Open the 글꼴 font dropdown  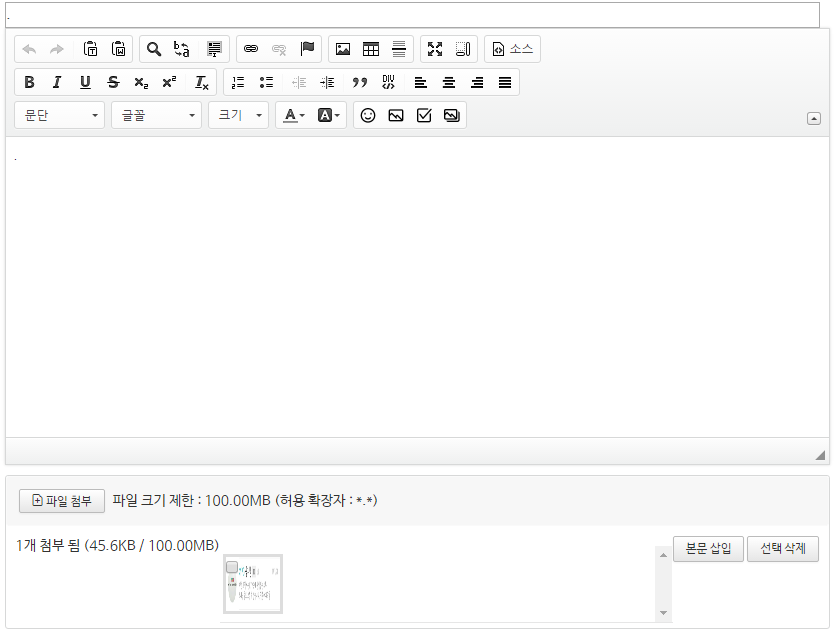pos(156,115)
